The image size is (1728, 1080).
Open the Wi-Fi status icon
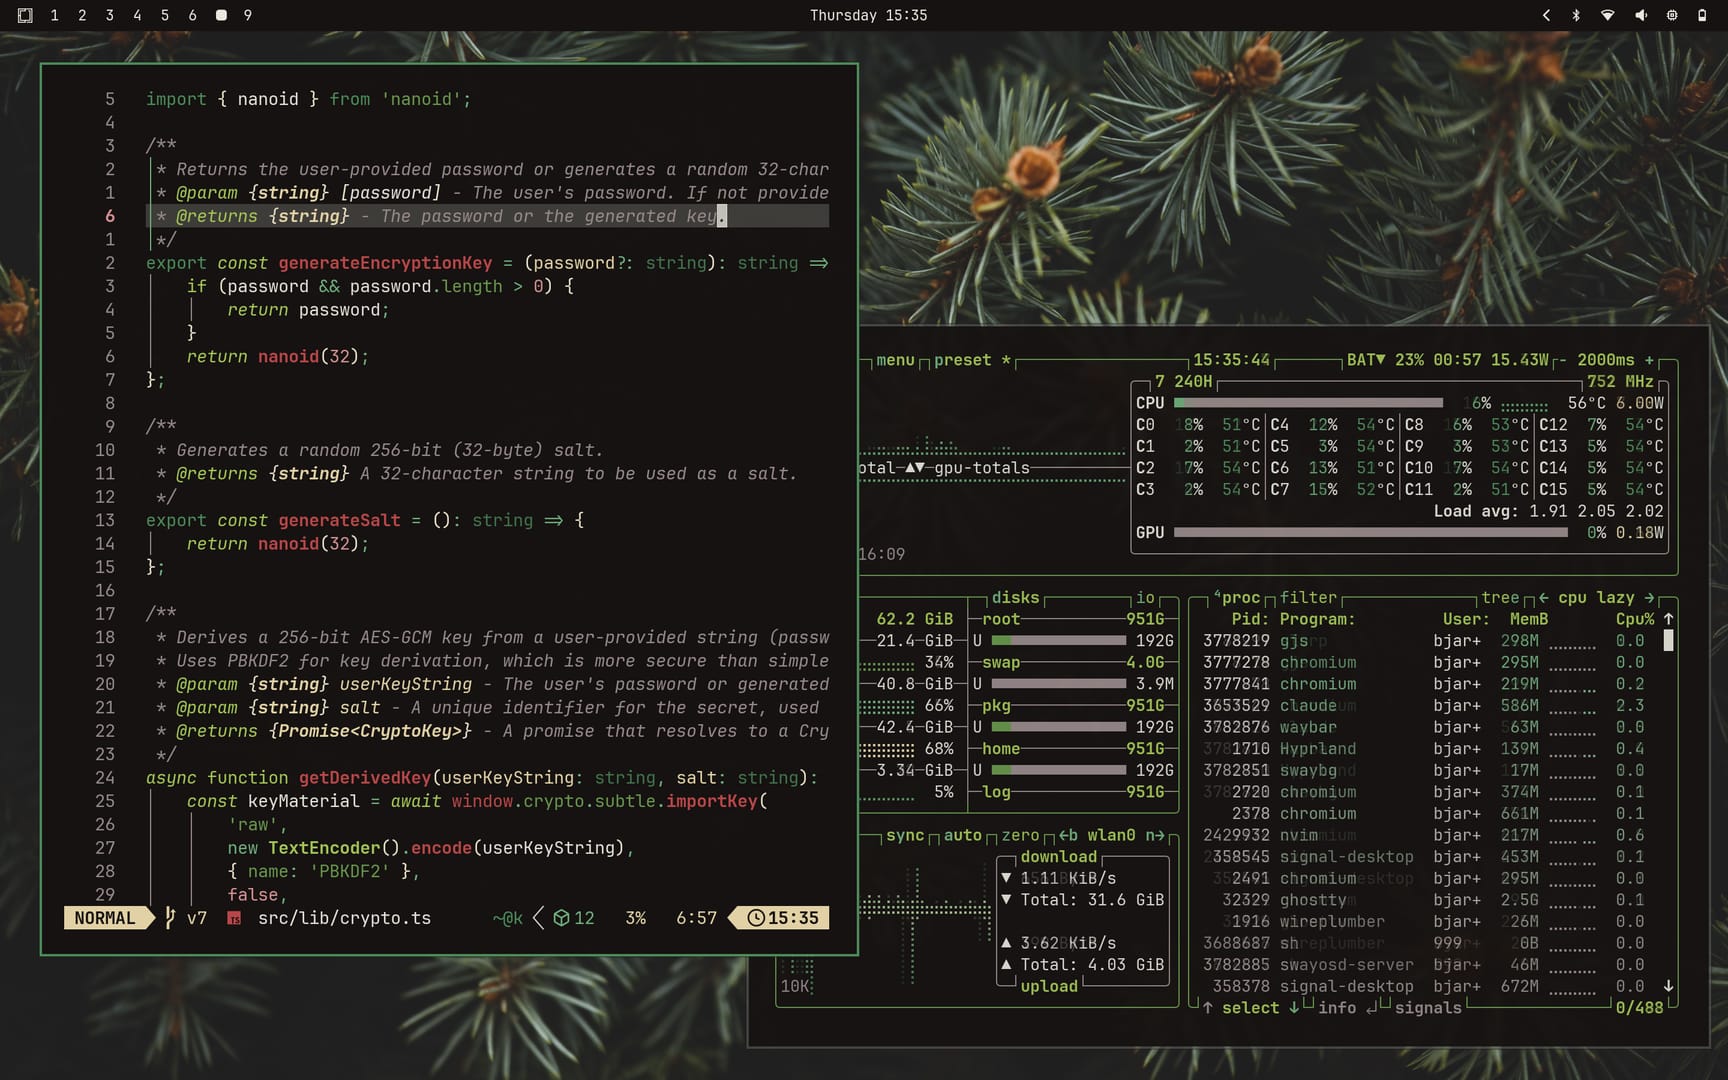[1607, 15]
